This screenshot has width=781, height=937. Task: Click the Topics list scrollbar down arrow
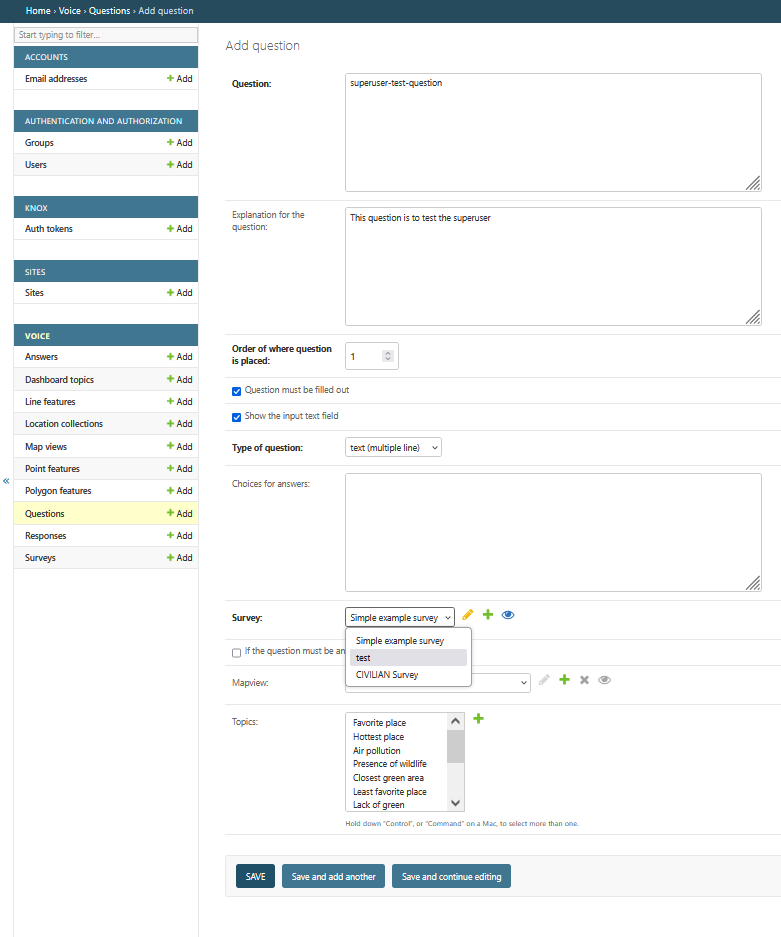tap(456, 803)
